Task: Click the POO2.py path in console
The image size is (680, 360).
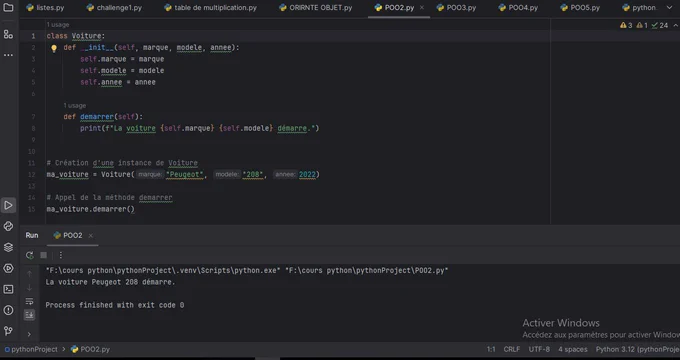Action: click(366, 270)
